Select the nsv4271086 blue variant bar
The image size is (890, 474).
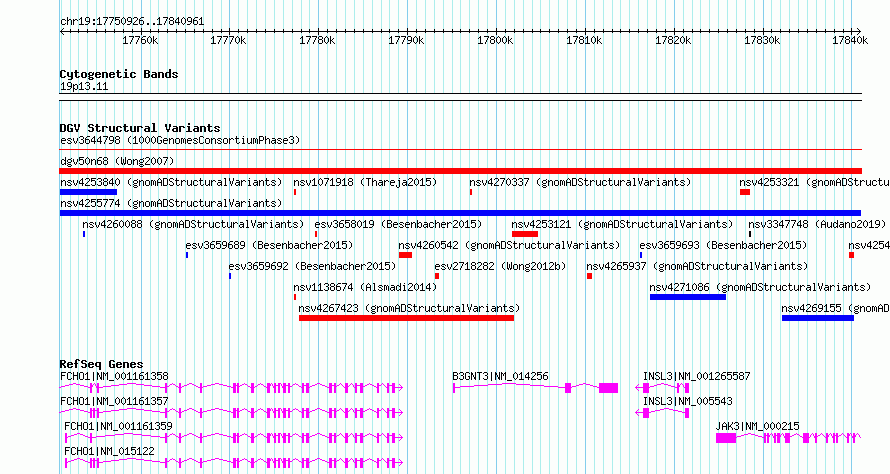(x=688, y=297)
